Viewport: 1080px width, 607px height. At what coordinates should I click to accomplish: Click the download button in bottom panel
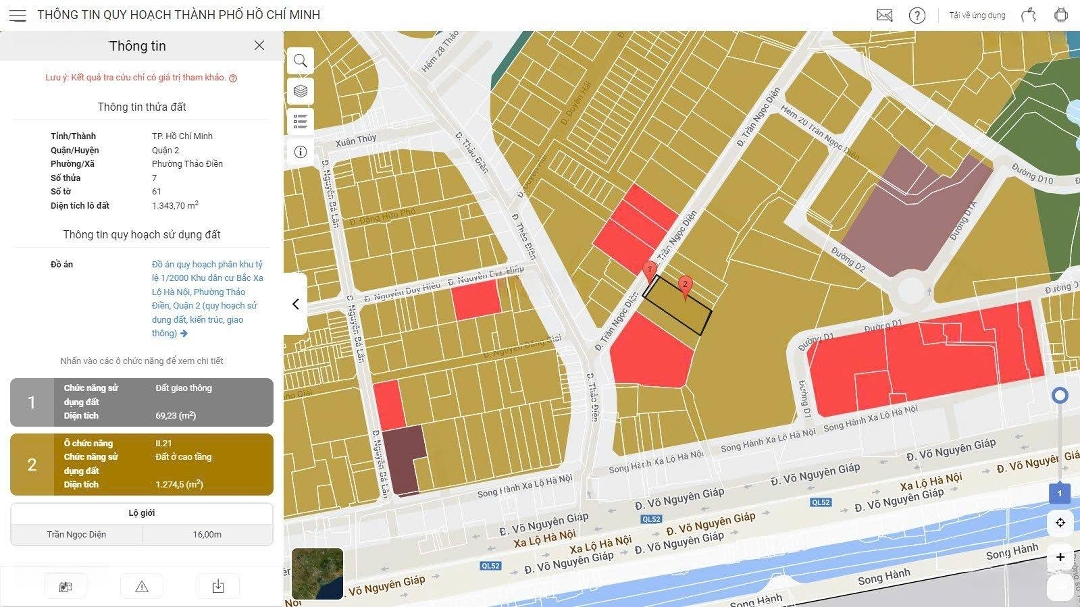coord(218,587)
